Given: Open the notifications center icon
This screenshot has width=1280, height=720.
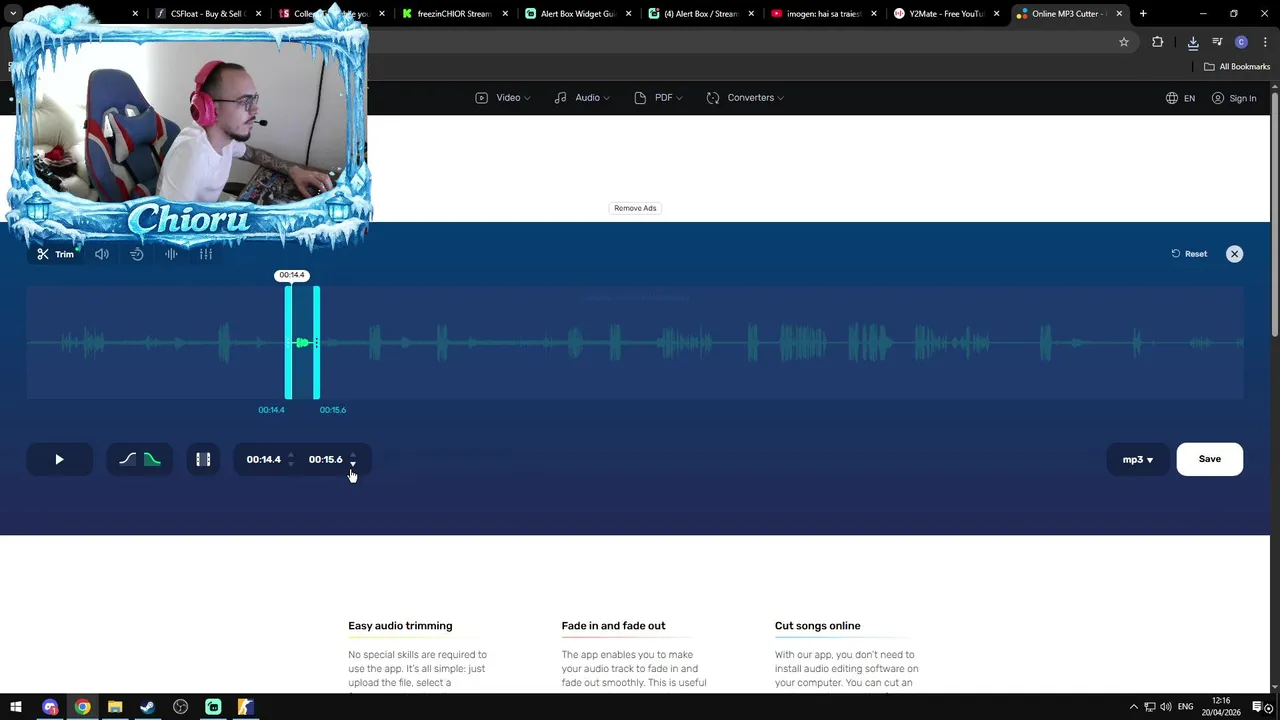Looking at the screenshot, I should (x=1258, y=707).
